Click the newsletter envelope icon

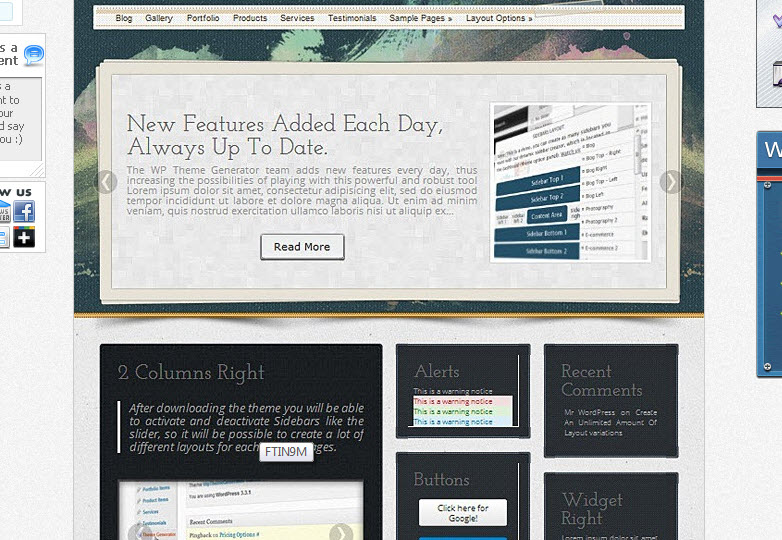pos(4,211)
